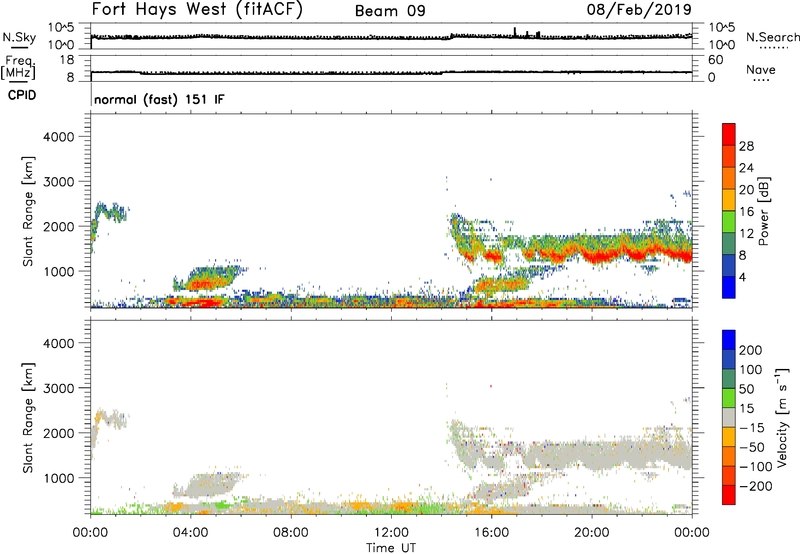Select the "Power [dB]" colorbar title
The image size is (800, 554).
764,211
